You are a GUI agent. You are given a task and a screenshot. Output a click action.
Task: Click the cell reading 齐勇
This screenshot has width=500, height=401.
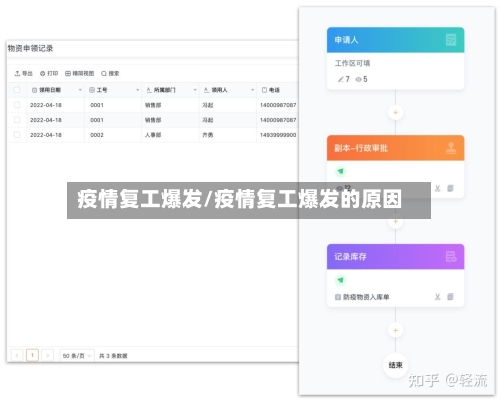(x=208, y=135)
